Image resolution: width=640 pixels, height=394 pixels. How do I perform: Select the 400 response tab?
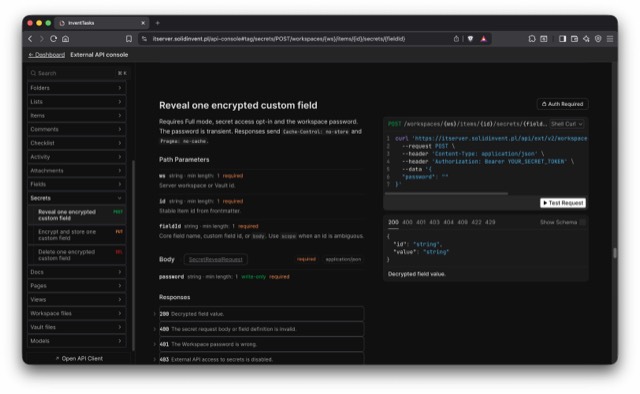pyautogui.click(x=407, y=222)
